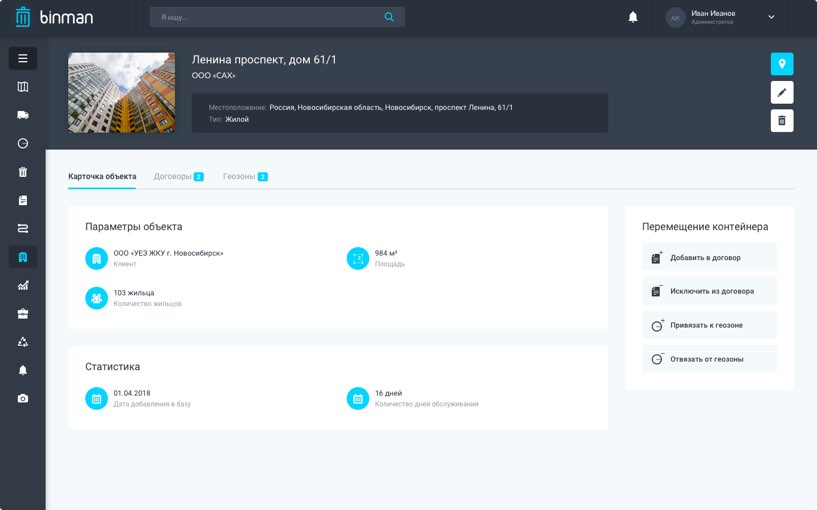This screenshot has height=510, width=817.
Task: Open the truck vehicles section in the sidebar
Action: (23, 115)
